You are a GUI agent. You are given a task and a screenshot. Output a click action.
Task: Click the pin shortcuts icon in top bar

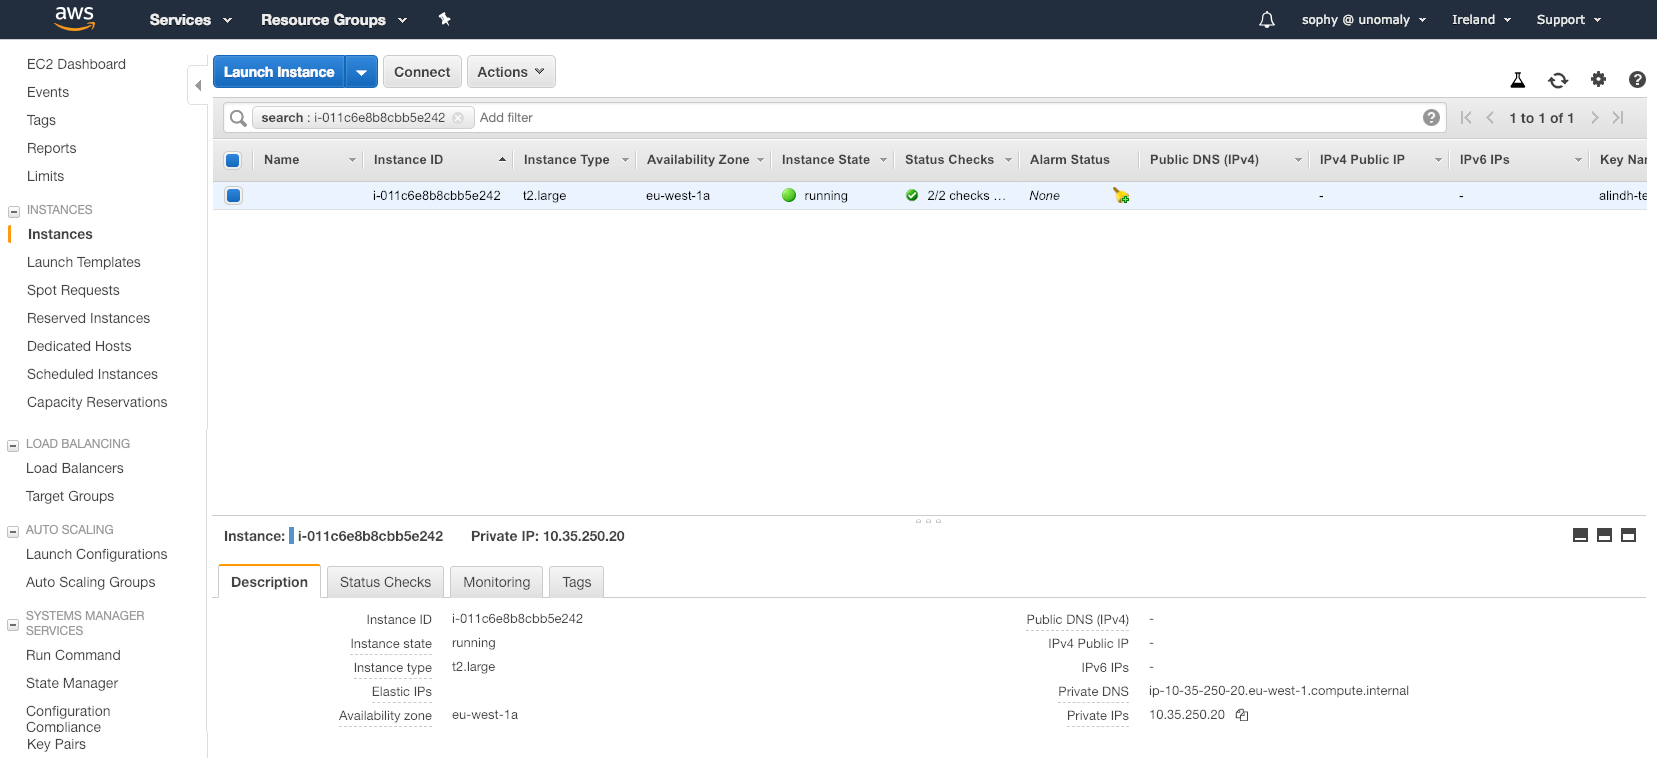tap(445, 19)
